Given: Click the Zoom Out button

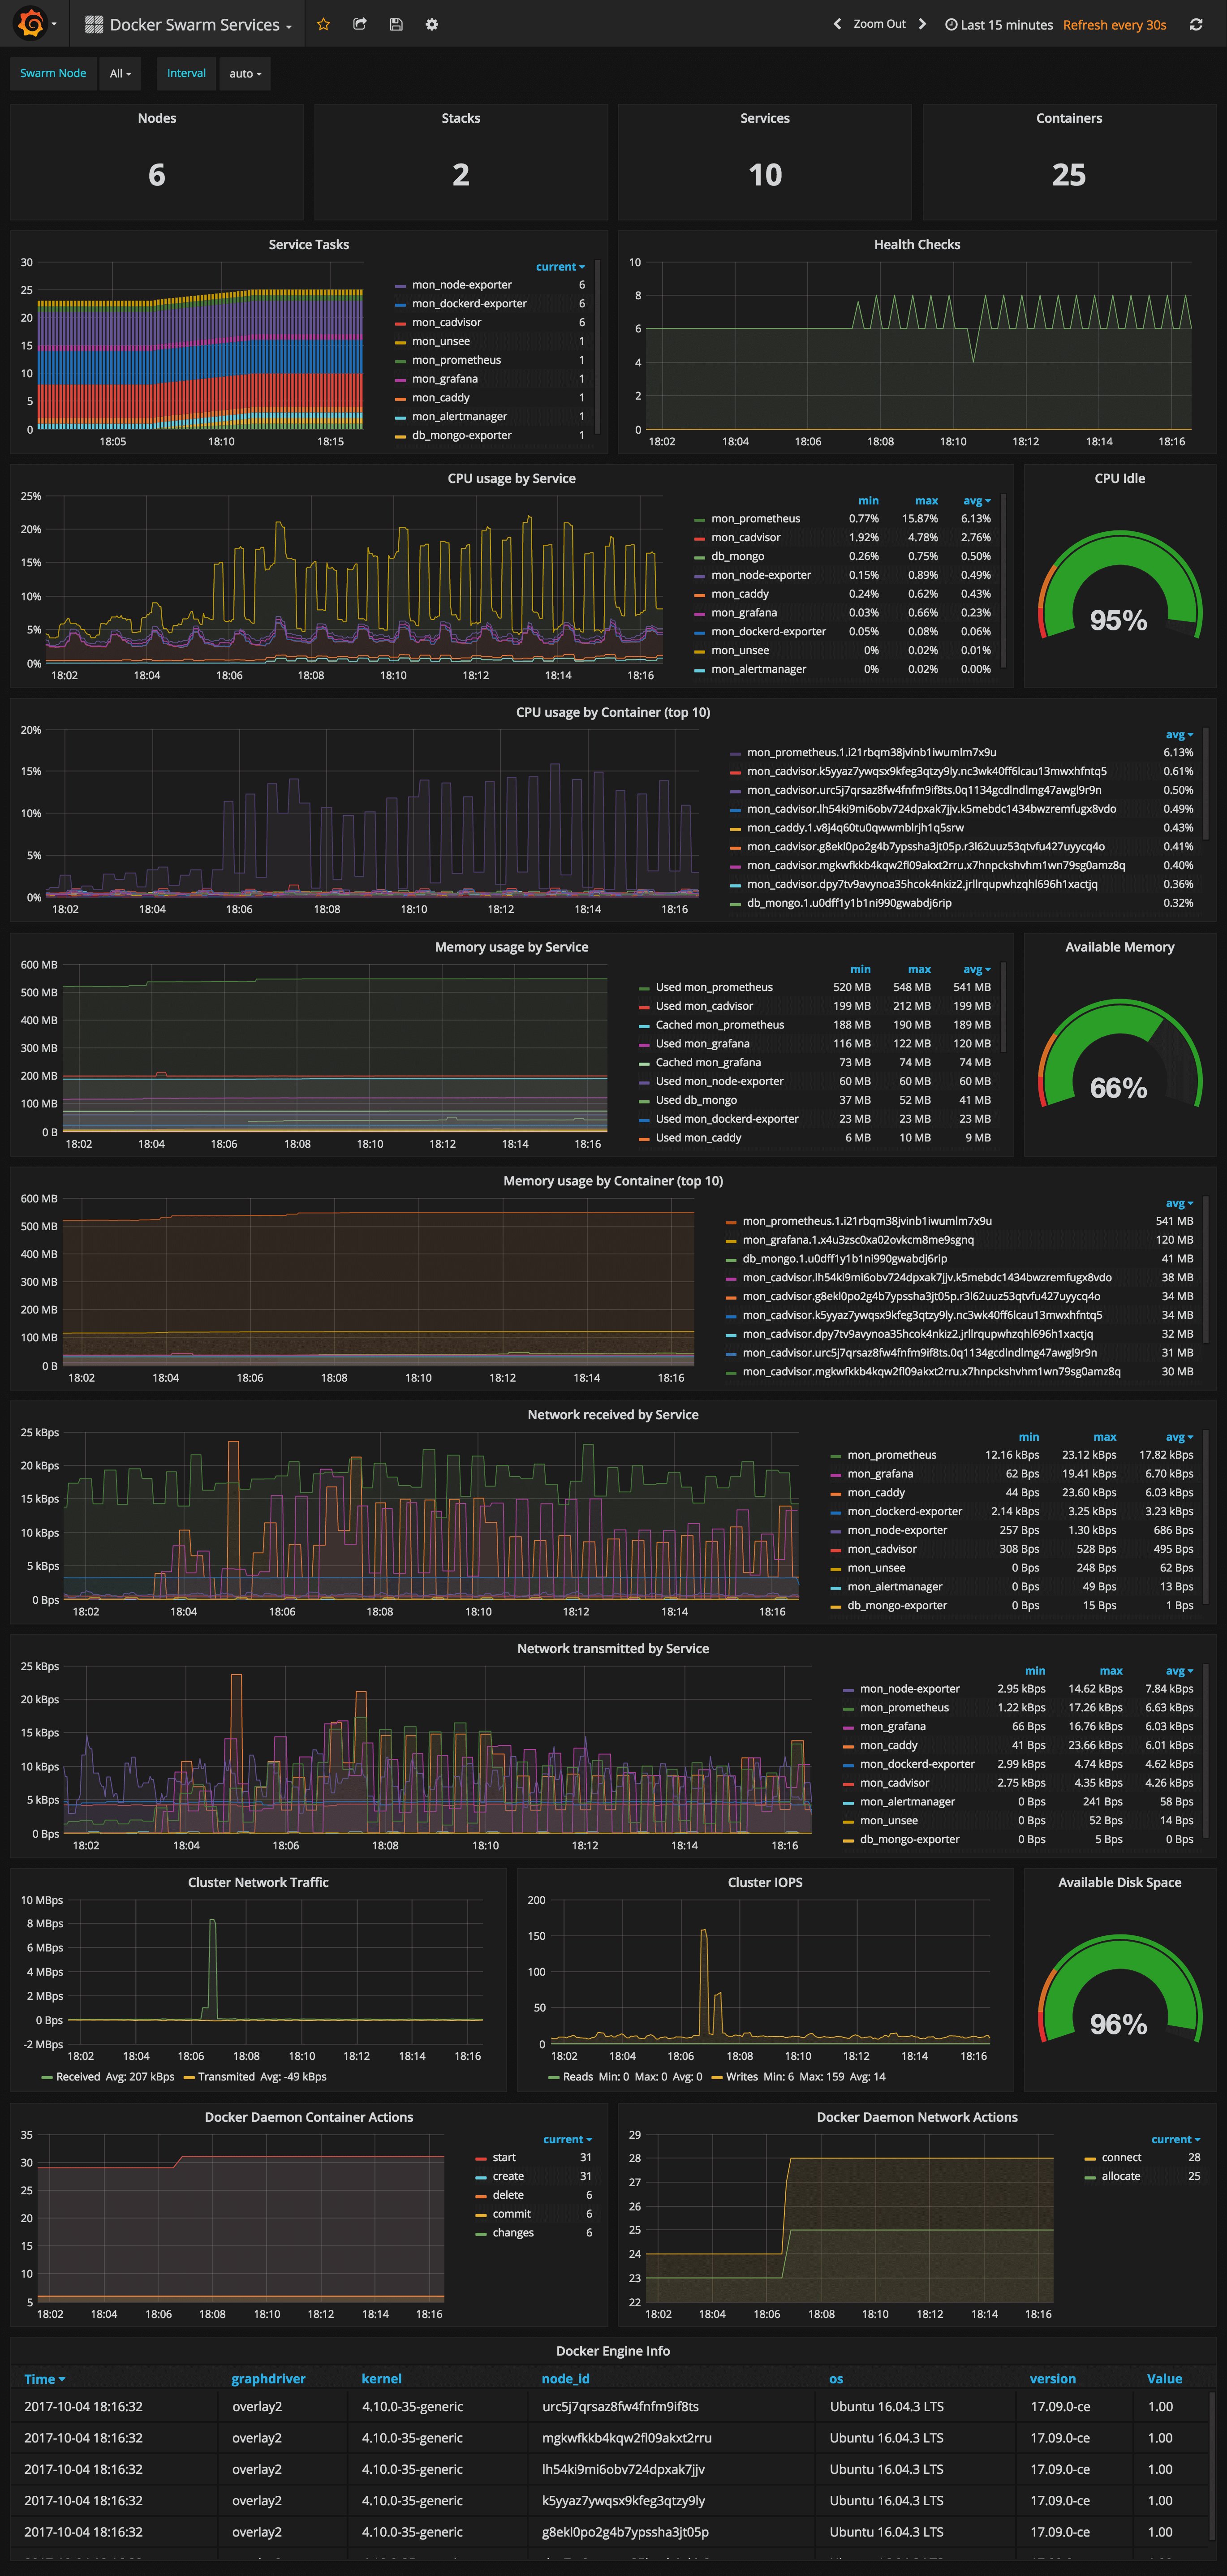Looking at the screenshot, I should [x=879, y=25].
